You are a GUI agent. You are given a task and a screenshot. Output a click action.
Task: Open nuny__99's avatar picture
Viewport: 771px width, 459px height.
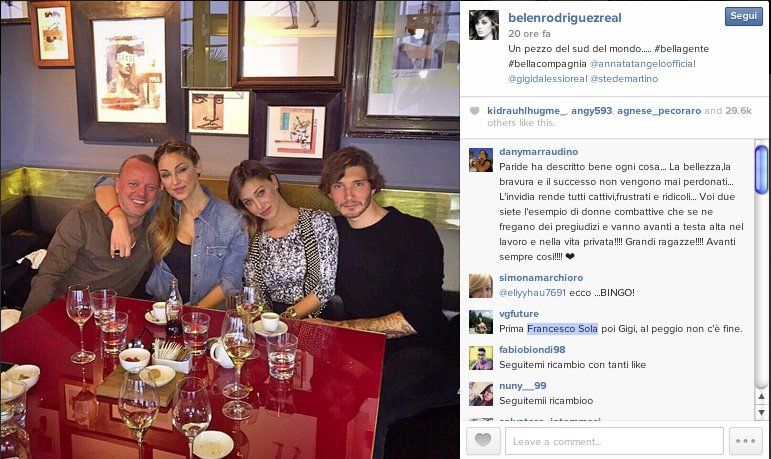tap(480, 394)
